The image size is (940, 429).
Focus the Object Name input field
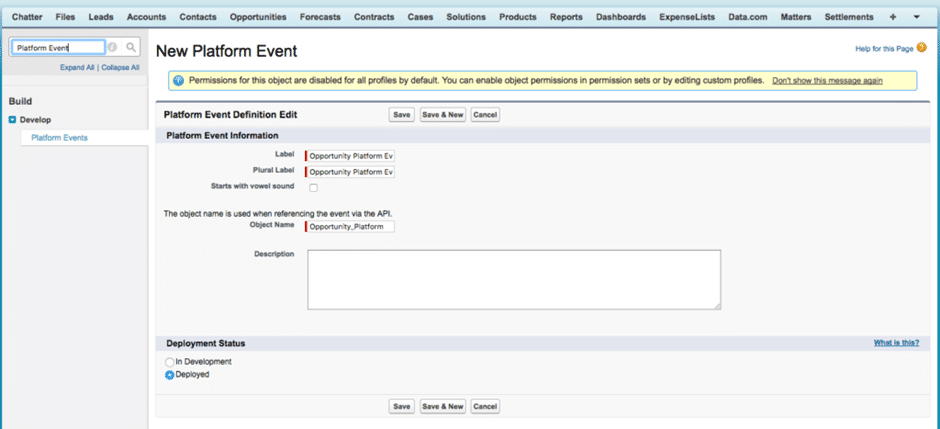click(351, 227)
